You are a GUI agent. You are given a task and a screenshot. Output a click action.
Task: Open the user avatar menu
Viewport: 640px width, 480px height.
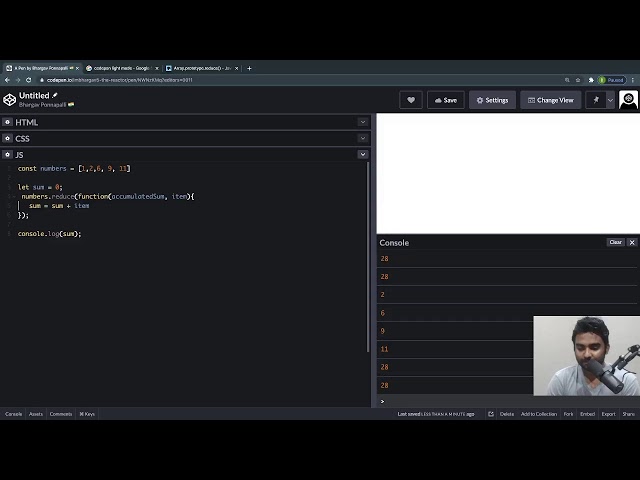[x=628, y=100]
